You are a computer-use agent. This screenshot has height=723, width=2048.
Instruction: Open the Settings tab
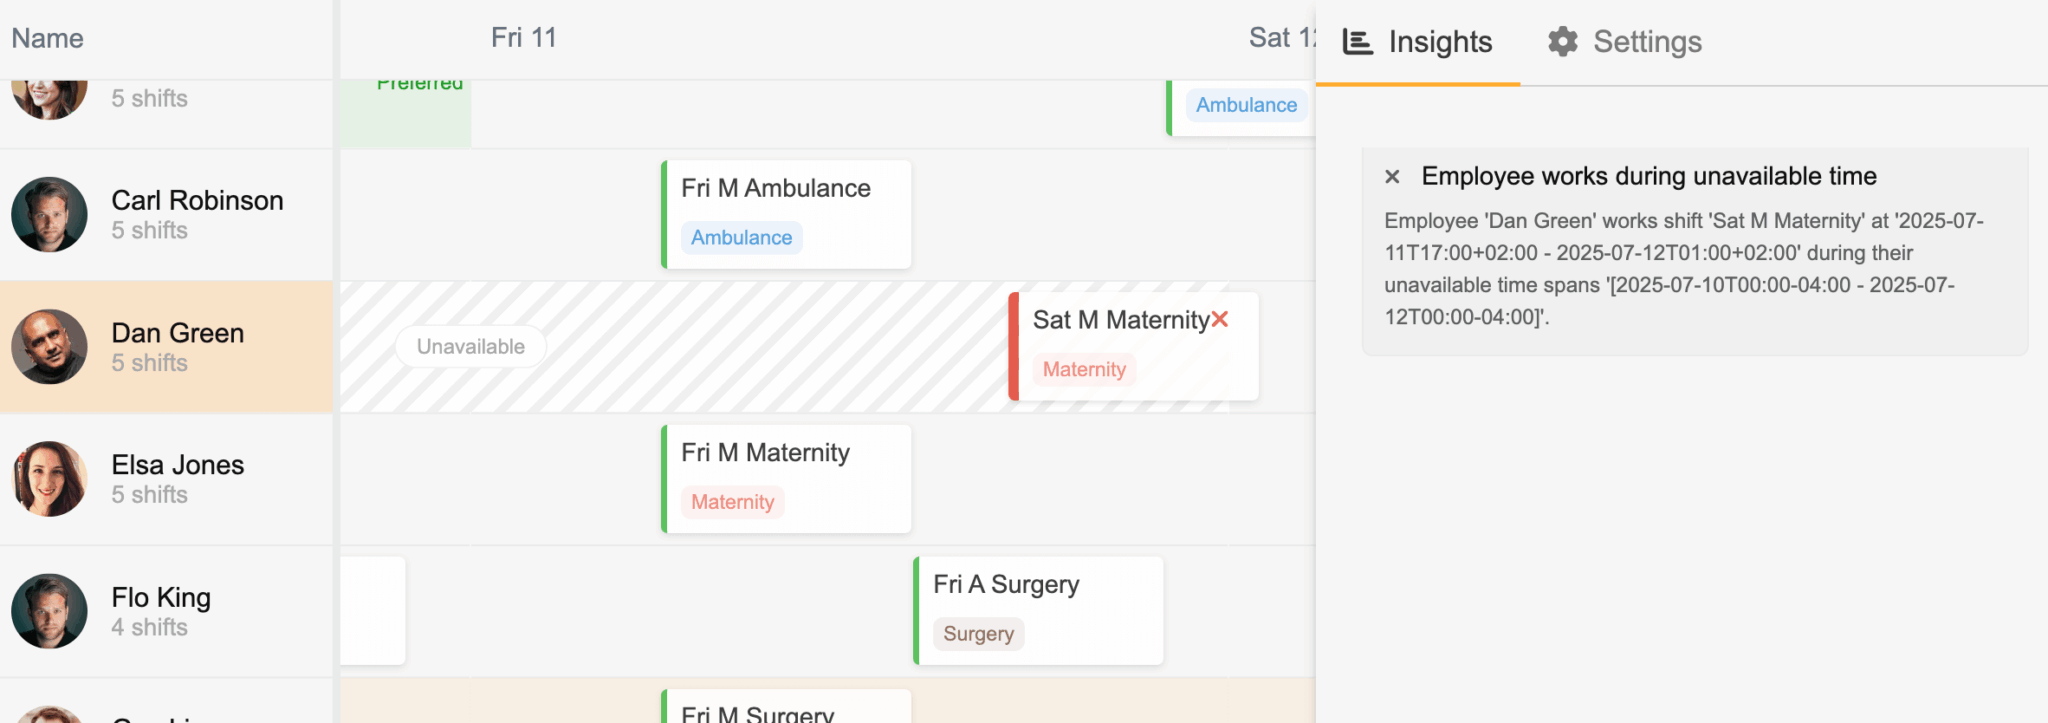tap(1625, 42)
